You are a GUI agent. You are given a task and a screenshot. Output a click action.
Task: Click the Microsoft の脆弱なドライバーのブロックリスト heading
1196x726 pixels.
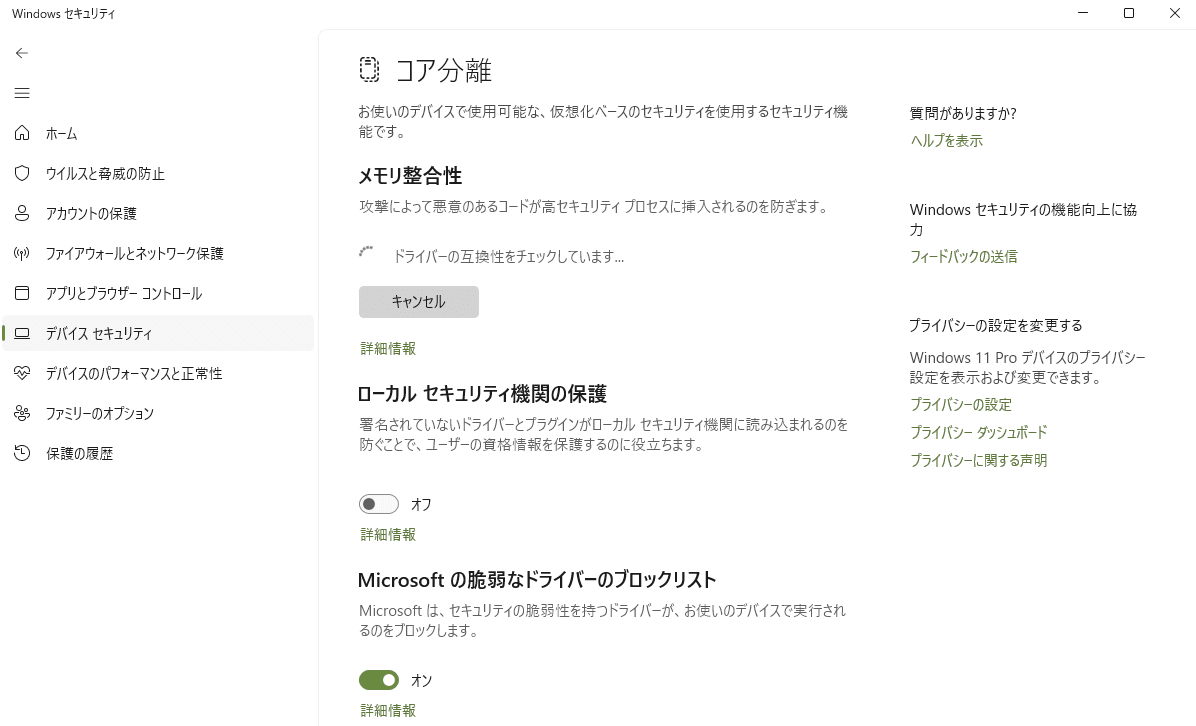537,580
